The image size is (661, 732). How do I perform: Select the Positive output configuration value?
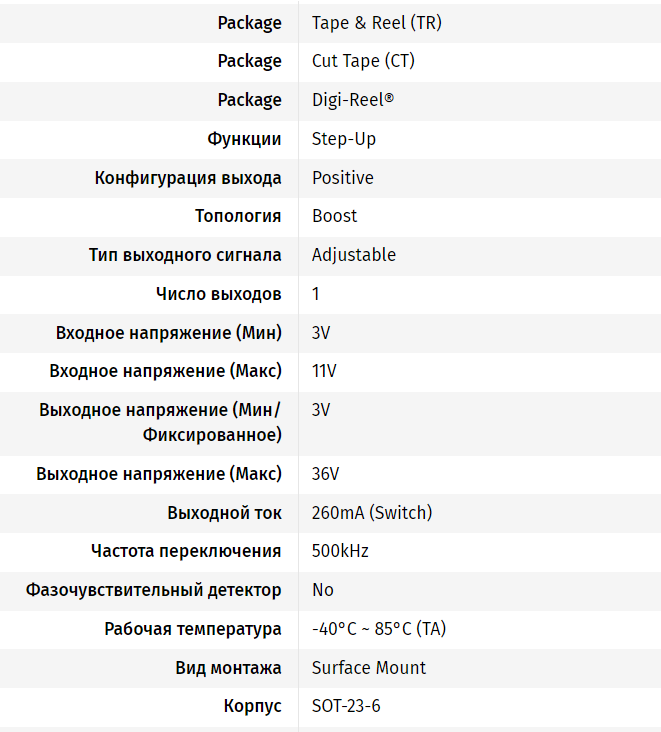pyautogui.click(x=343, y=178)
